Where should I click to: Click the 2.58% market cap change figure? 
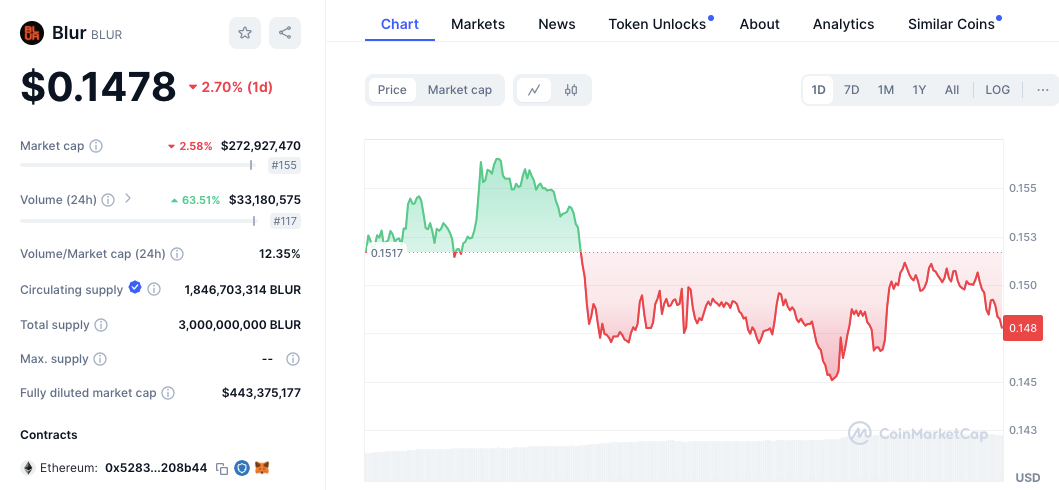tap(190, 146)
